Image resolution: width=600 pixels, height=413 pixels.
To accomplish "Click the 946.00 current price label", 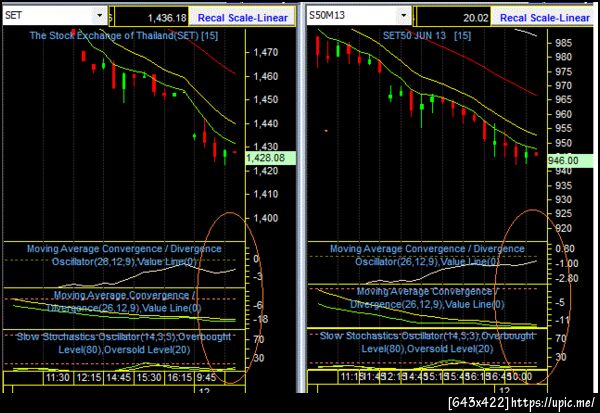I will click(x=570, y=160).
